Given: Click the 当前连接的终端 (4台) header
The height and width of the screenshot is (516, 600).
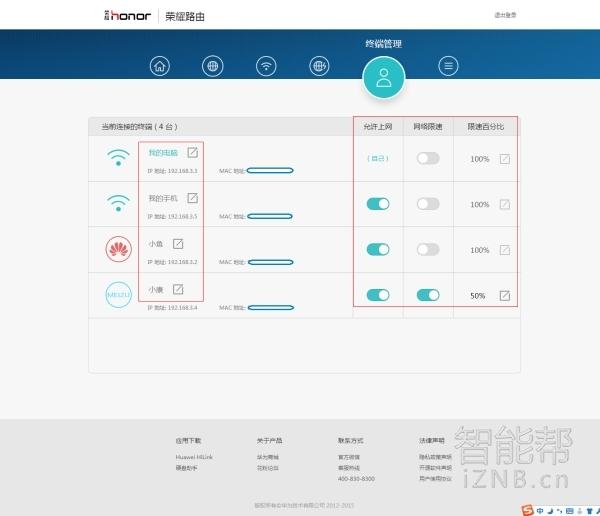Looking at the screenshot, I should [x=139, y=126].
